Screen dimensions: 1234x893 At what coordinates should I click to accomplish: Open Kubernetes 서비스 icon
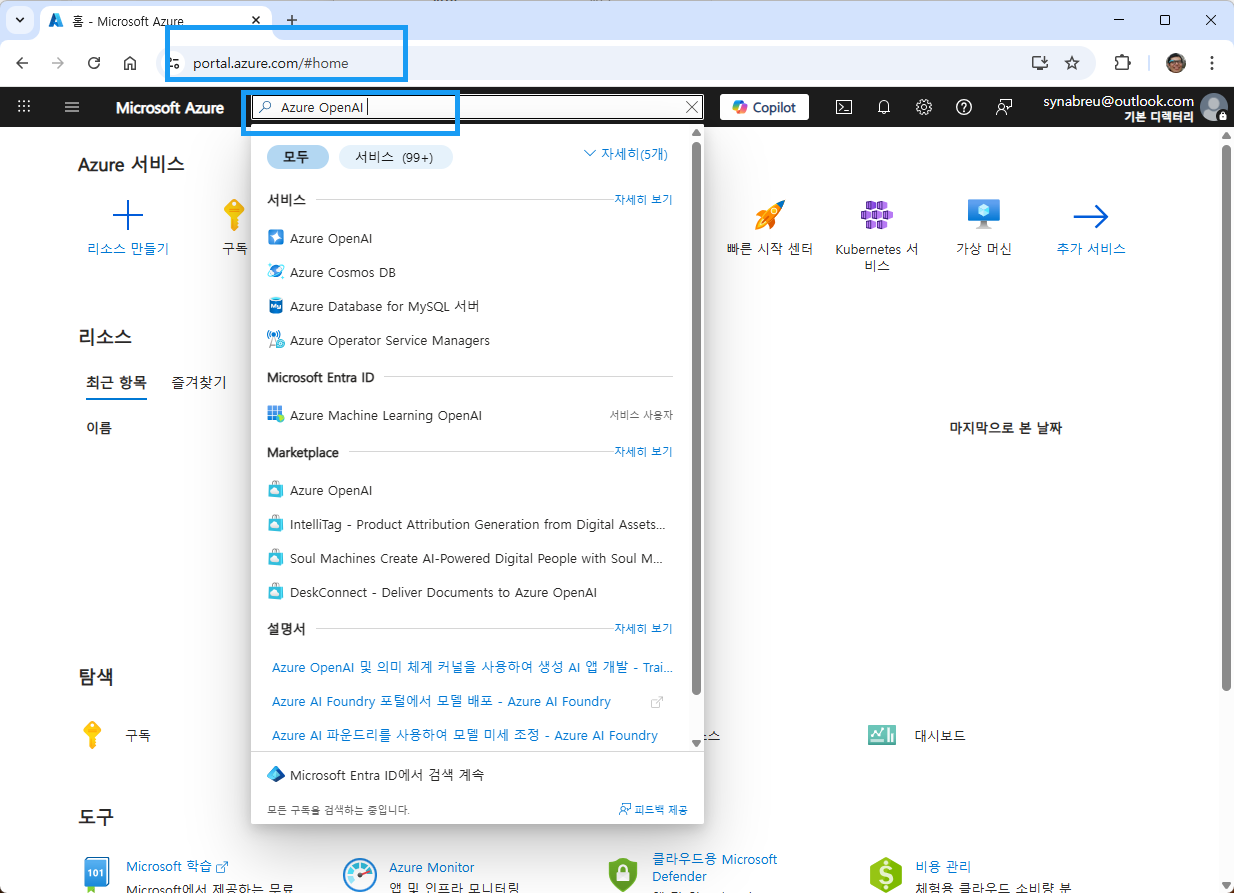click(x=877, y=215)
